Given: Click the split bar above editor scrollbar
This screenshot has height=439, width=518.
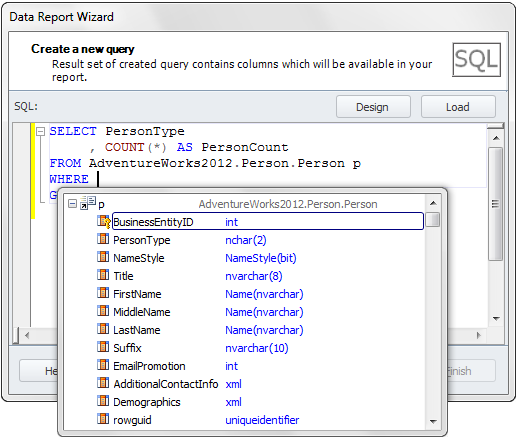Looking at the screenshot, I should [x=495, y=126].
